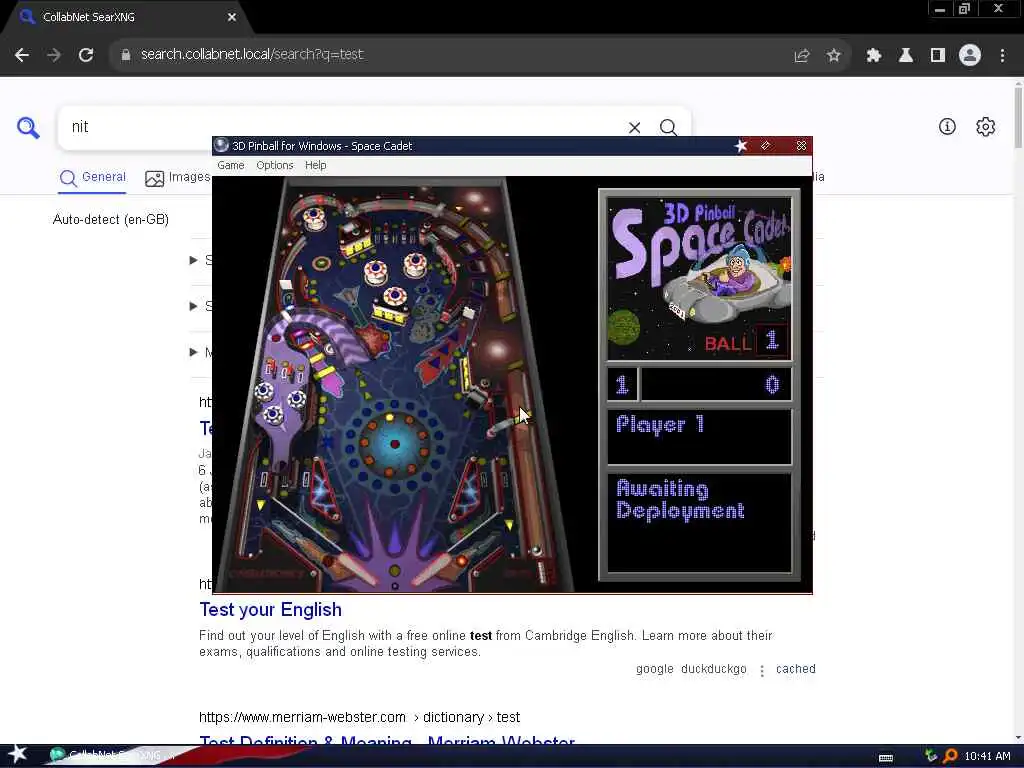Expand the third collapsed triangle row
The height and width of the screenshot is (768, 1024).
coord(193,352)
